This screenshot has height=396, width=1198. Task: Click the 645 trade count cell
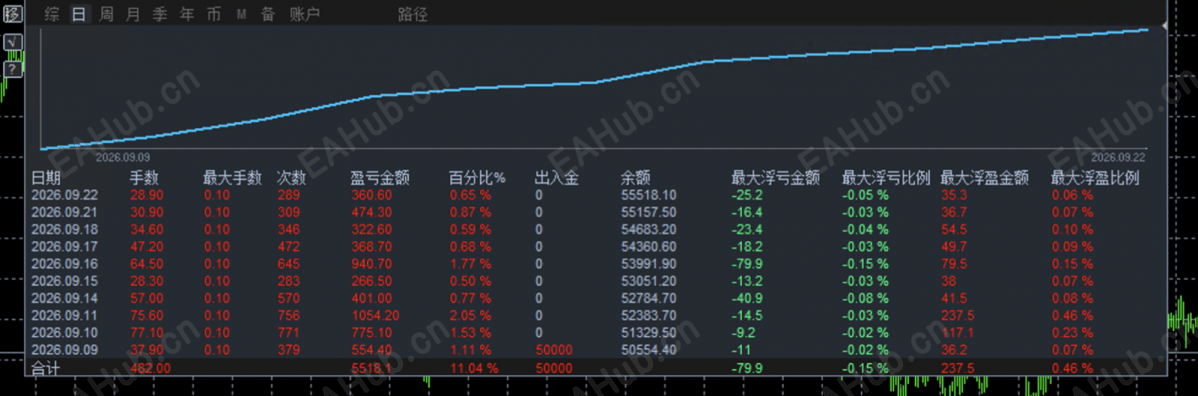(288, 264)
